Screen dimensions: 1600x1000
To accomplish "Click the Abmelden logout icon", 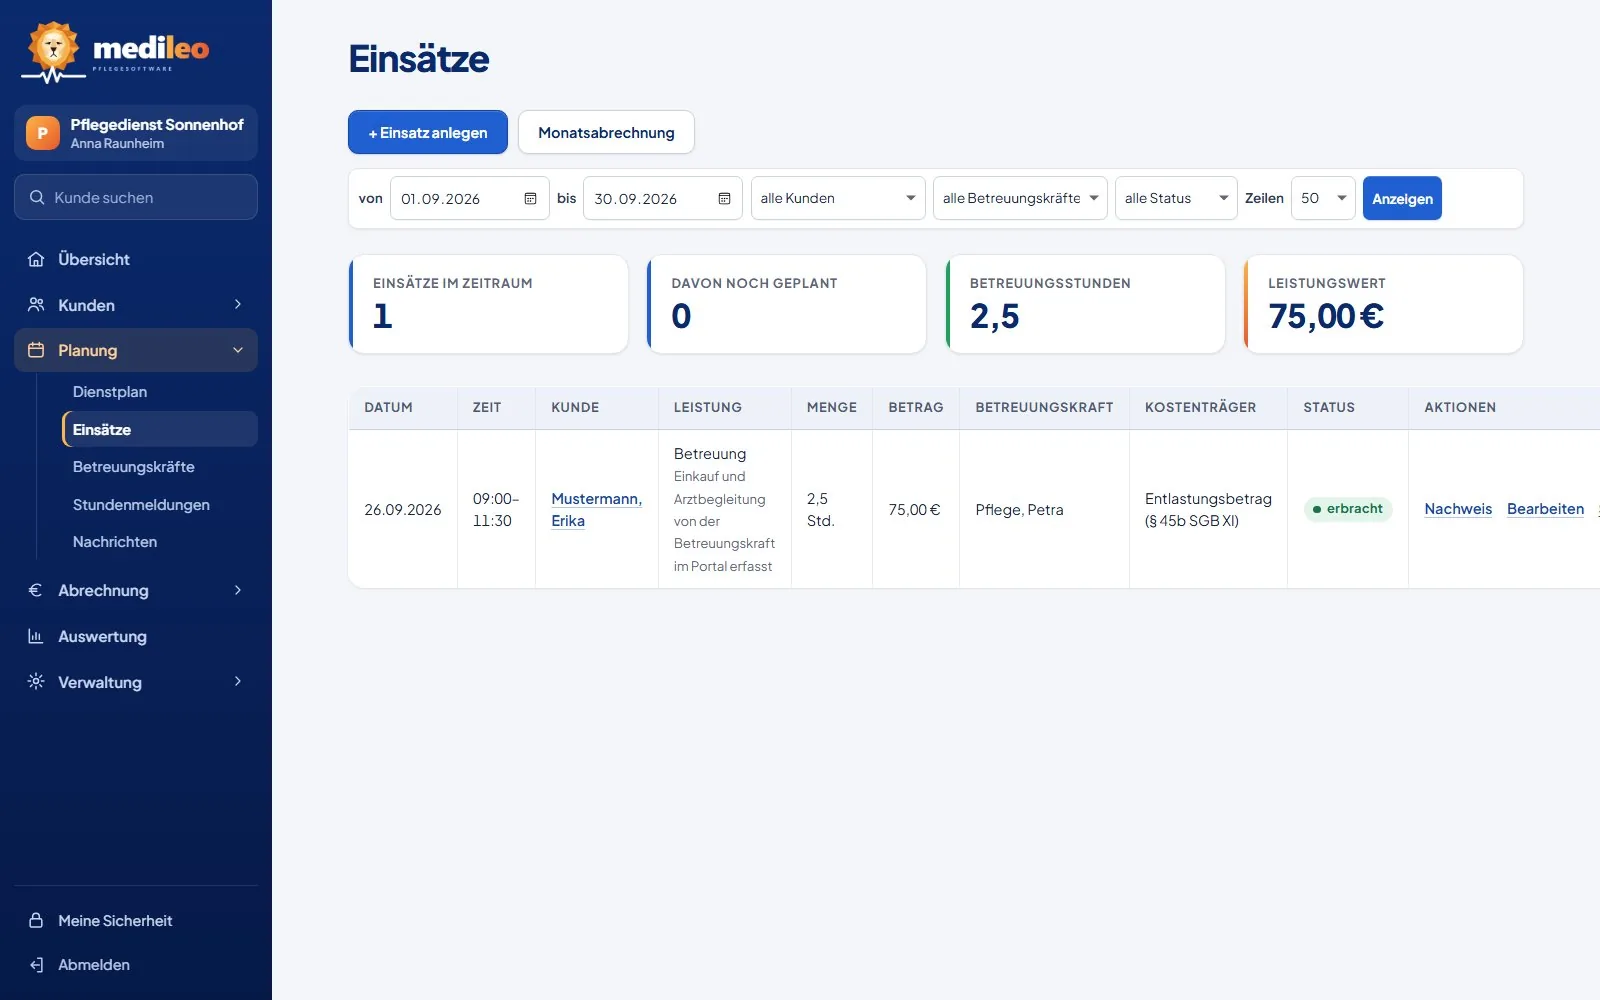I will click(36, 965).
